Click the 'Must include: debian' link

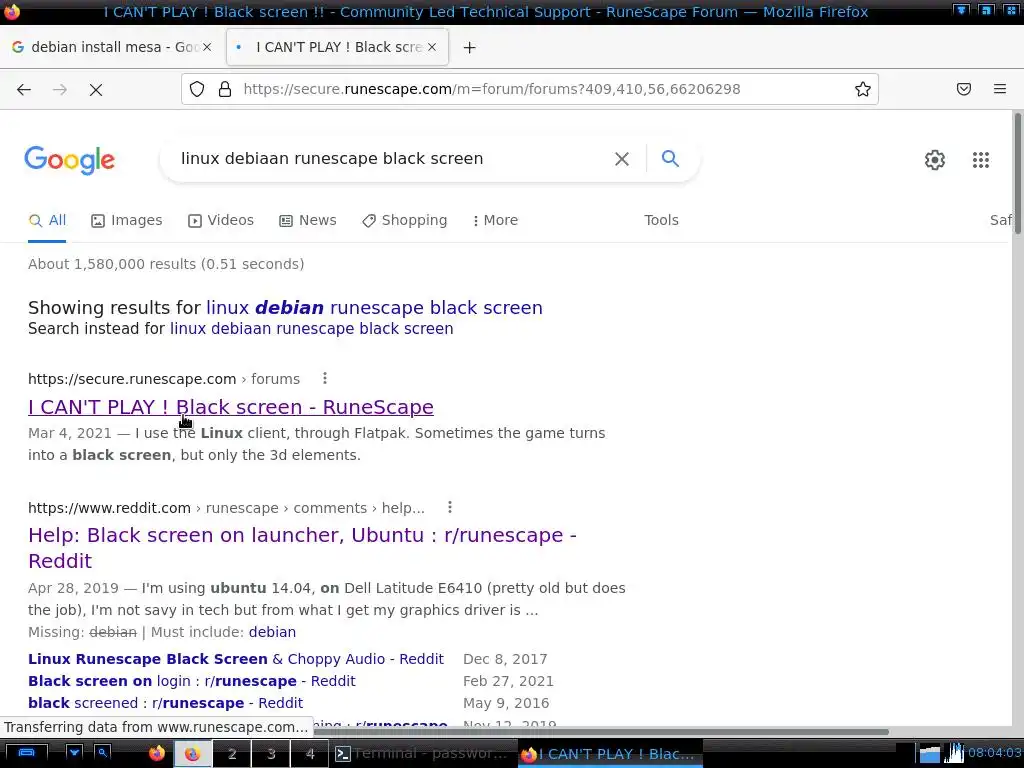tap(272, 632)
